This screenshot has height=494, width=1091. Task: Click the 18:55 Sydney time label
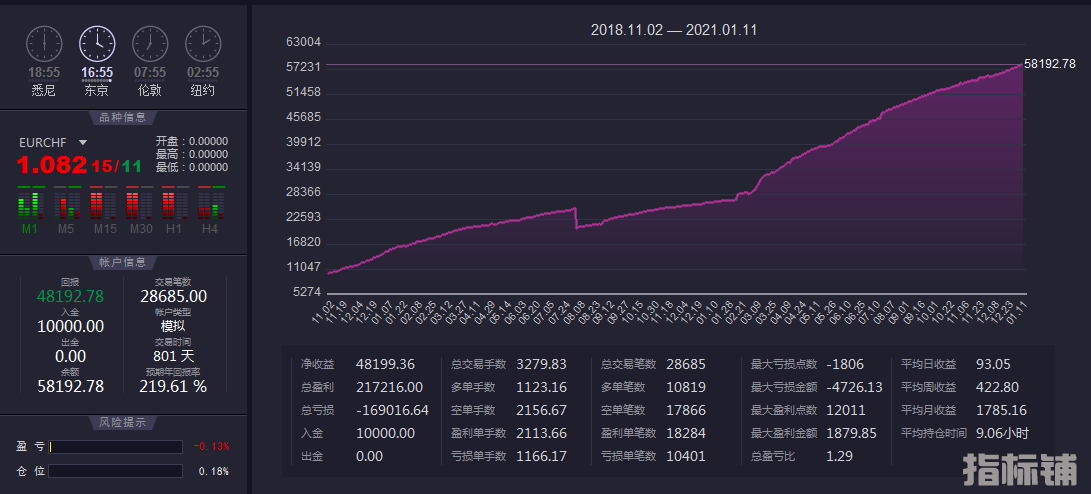[x=44, y=72]
